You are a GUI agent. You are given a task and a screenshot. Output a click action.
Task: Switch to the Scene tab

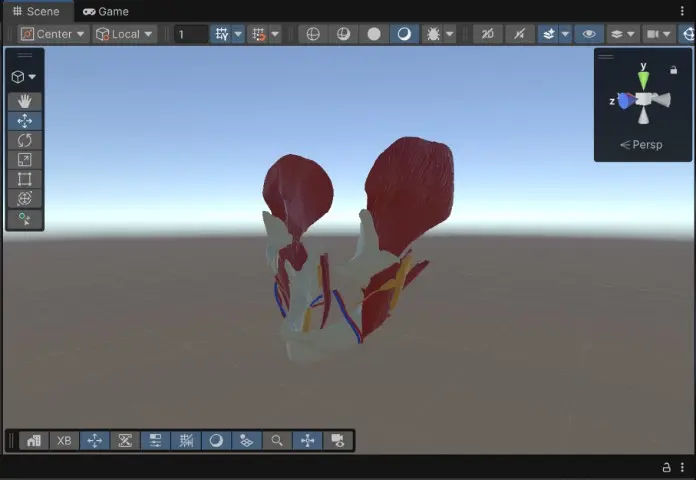point(36,12)
